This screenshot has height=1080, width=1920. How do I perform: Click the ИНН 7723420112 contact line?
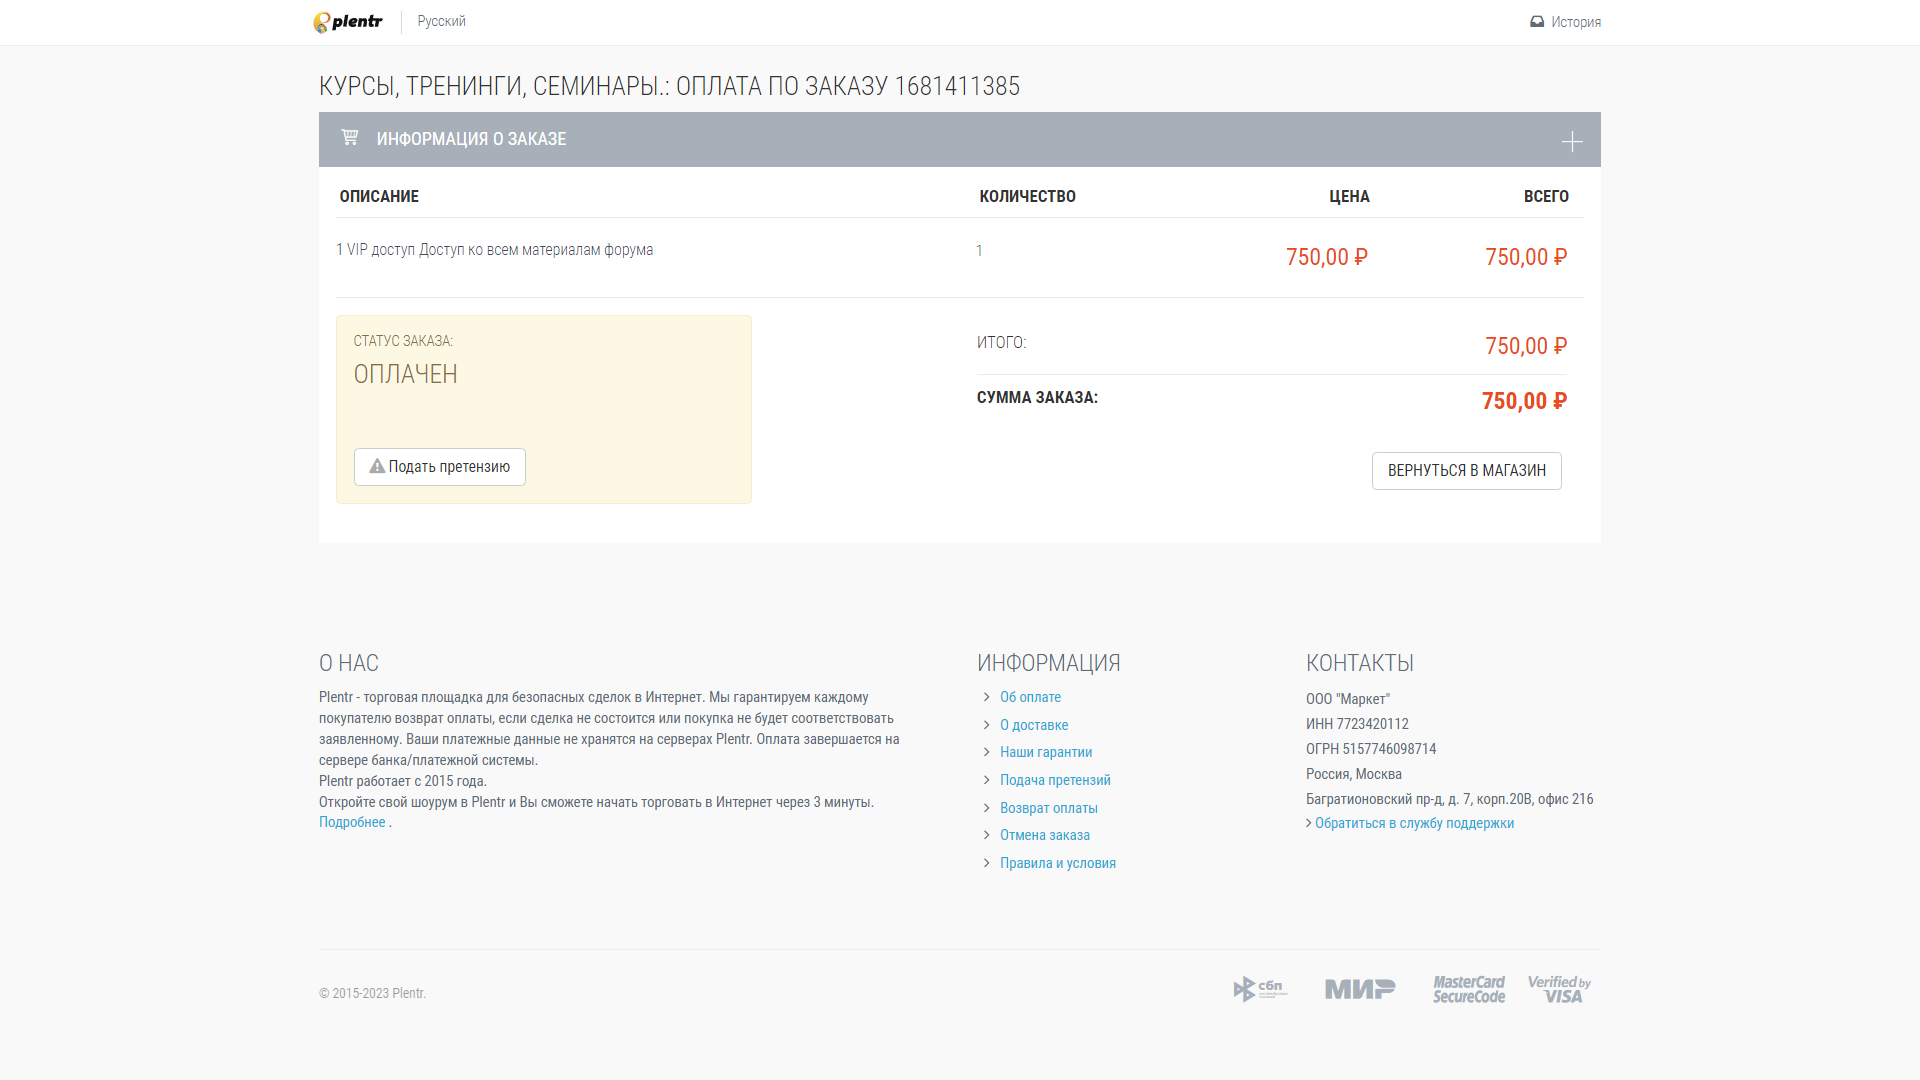tap(1357, 724)
